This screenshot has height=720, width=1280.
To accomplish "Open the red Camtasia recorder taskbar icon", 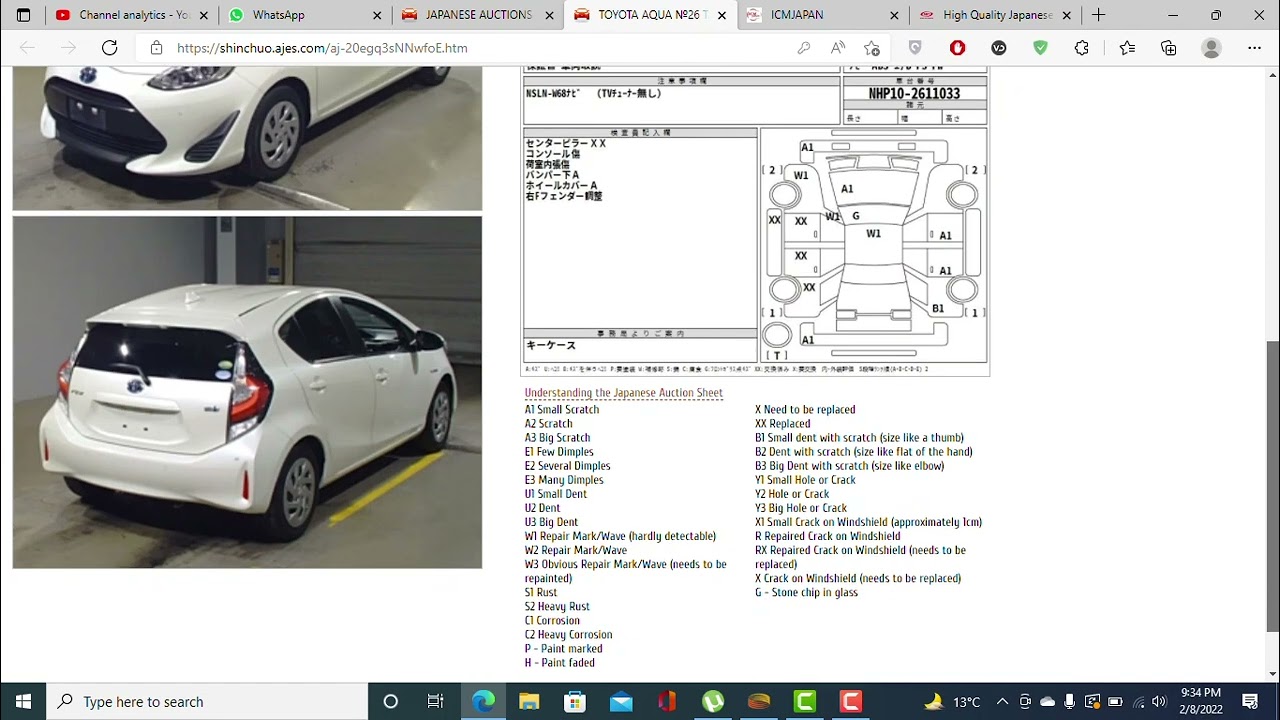I will pyautogui.click(x=851, y=701).
